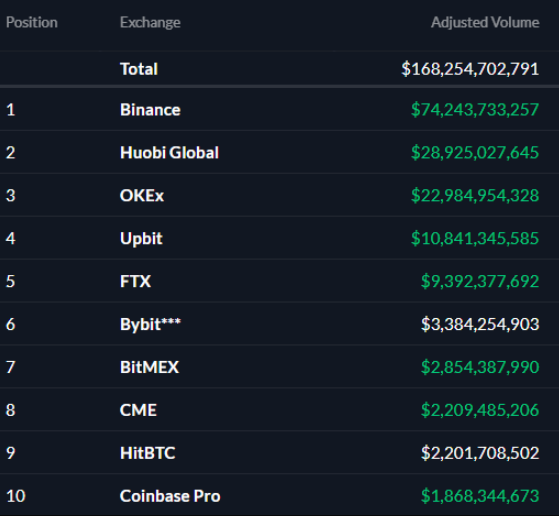Select Bybit volume $3,384,254,903
The image size is (559, 516).
(x=480, y=325)
